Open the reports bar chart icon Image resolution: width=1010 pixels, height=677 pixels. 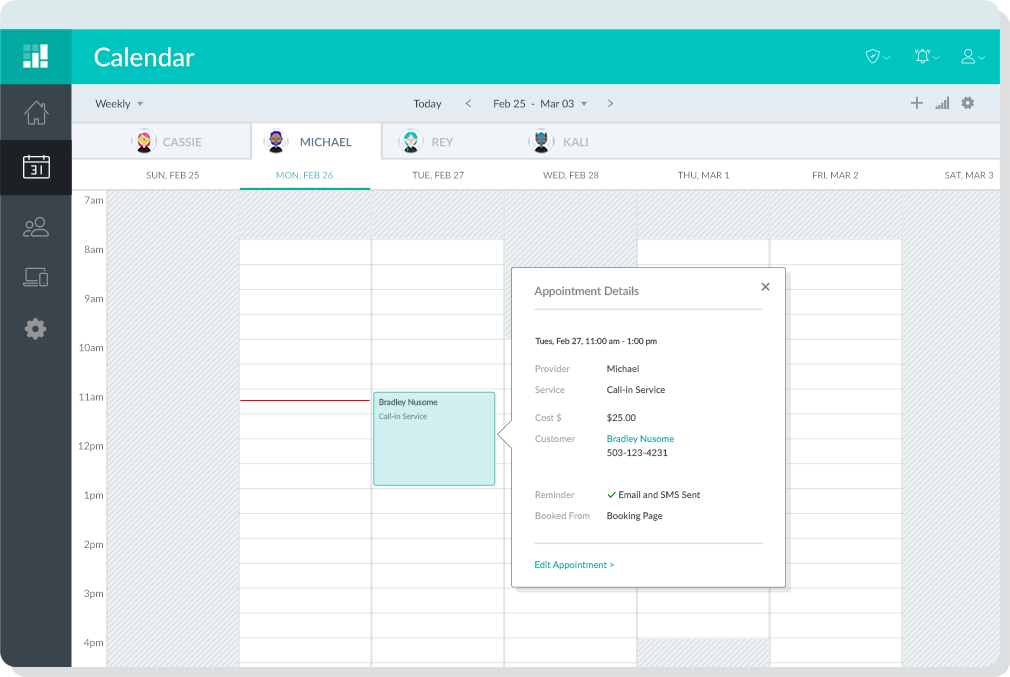pos(942,103)
